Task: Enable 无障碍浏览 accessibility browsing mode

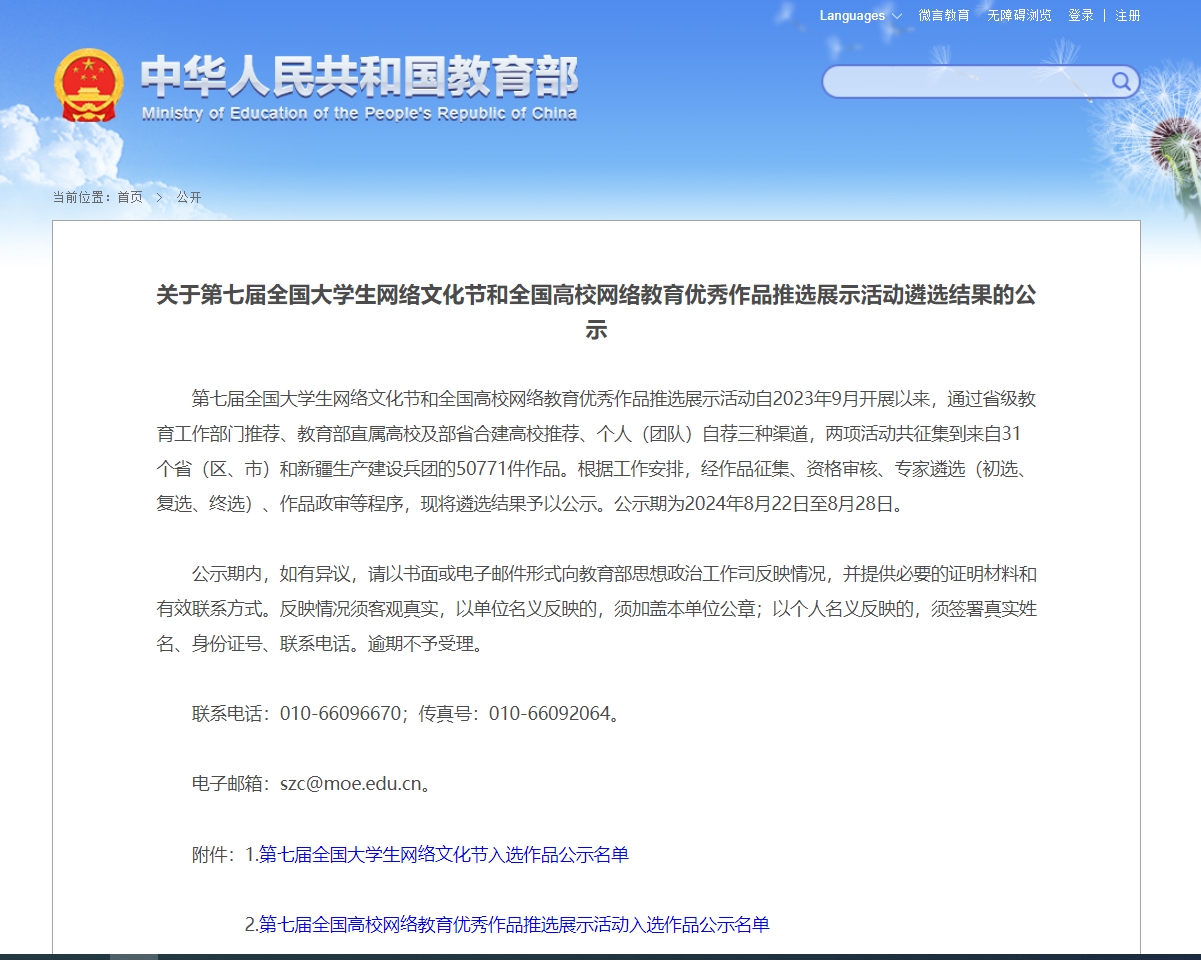Action: coord(1019,16)
